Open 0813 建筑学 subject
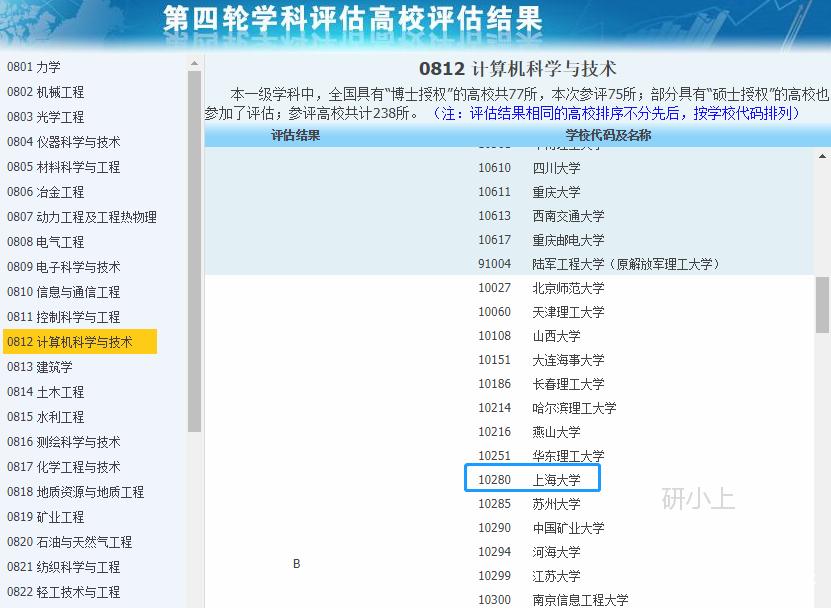The width and height of the screenshot is (831, 608). coord(40,366)
